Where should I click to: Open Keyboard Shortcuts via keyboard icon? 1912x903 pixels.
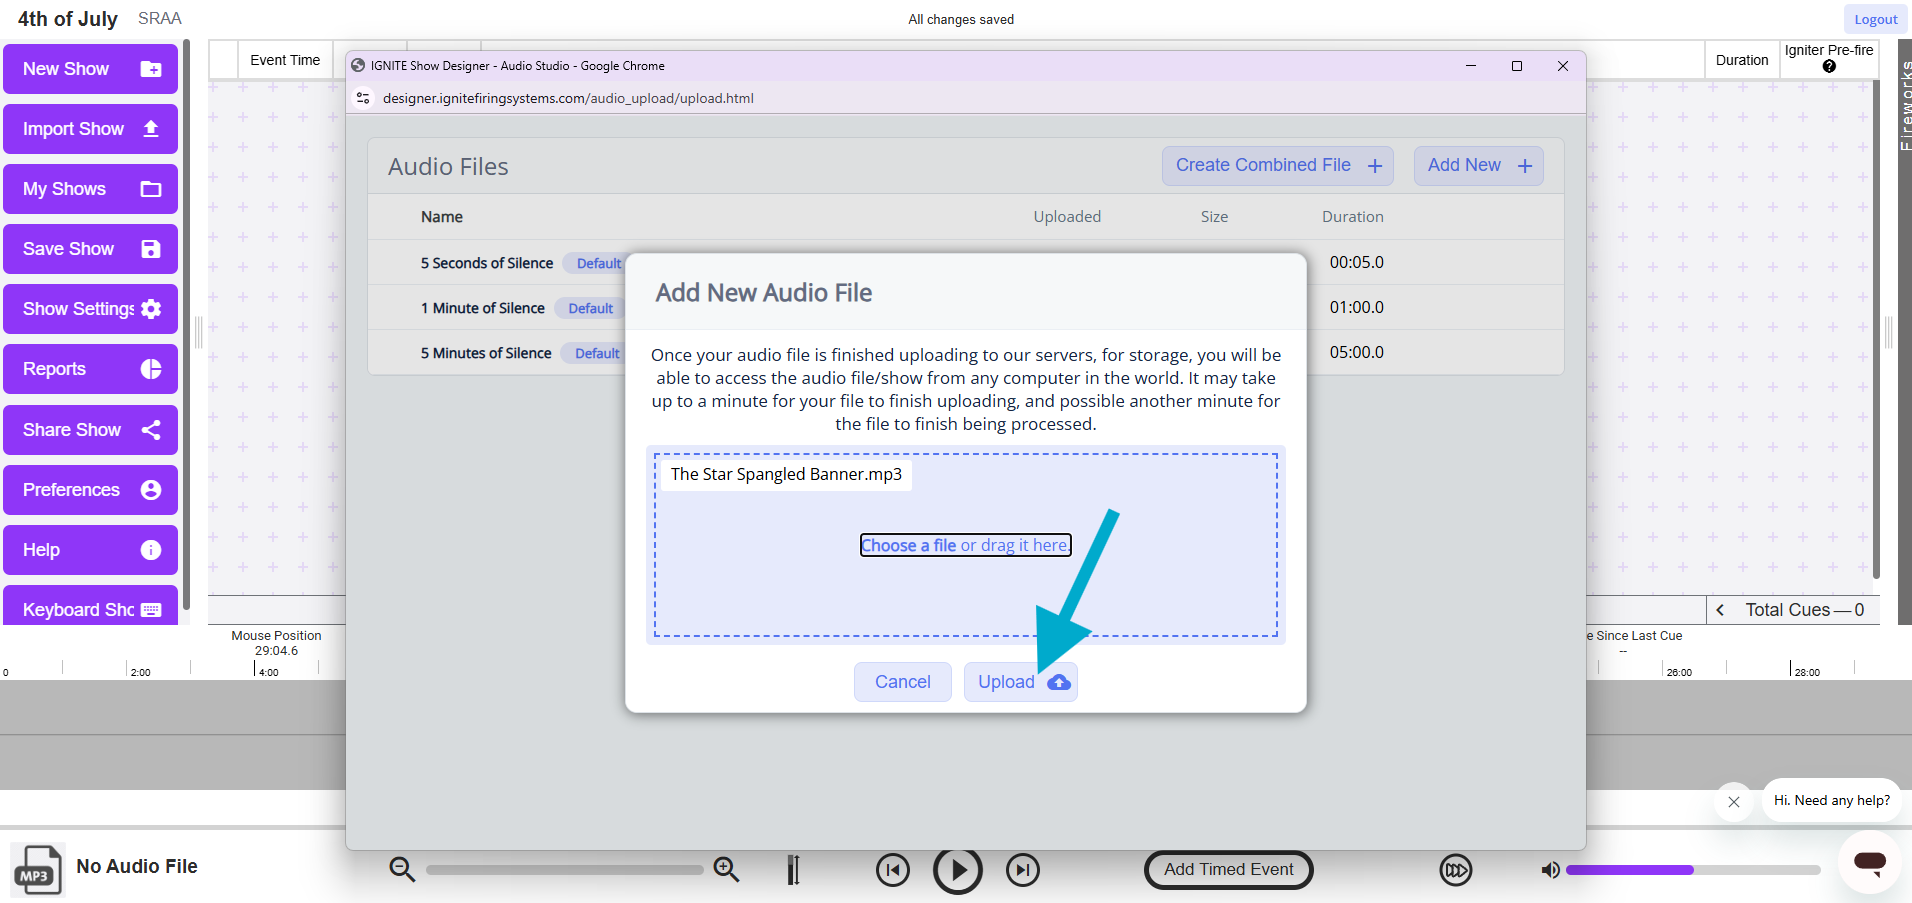coord(149,609)
